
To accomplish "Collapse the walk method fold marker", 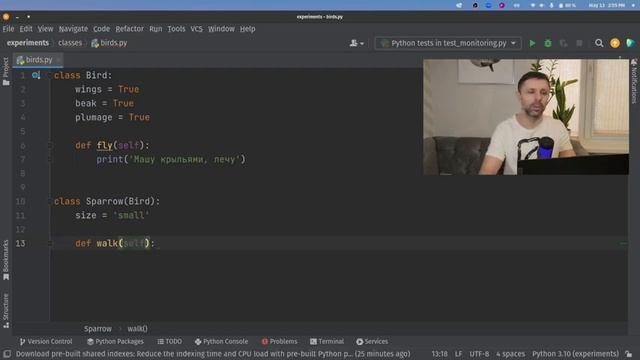I will [x=50, y=243].
